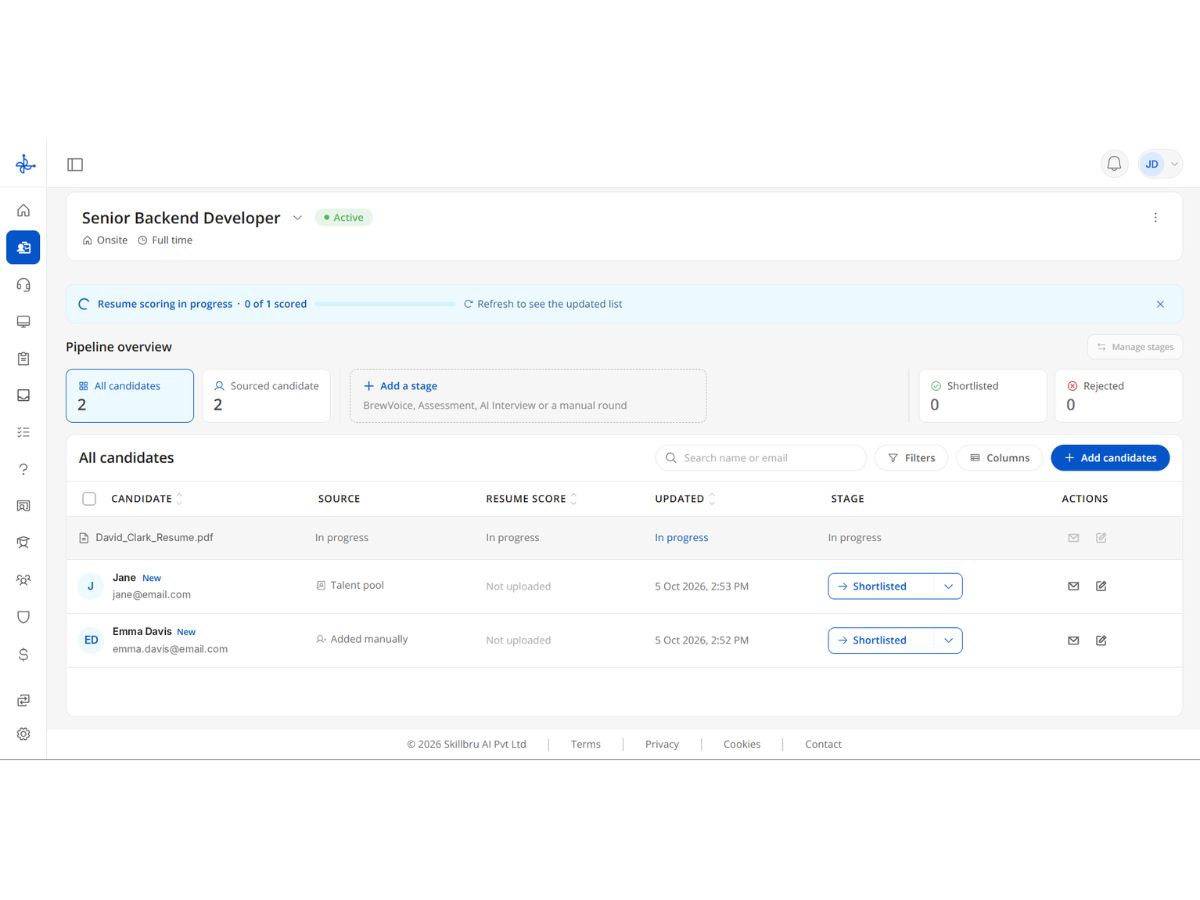Select the All candidates stage tab
The image size is (1200, 900).
pos(130,395)
